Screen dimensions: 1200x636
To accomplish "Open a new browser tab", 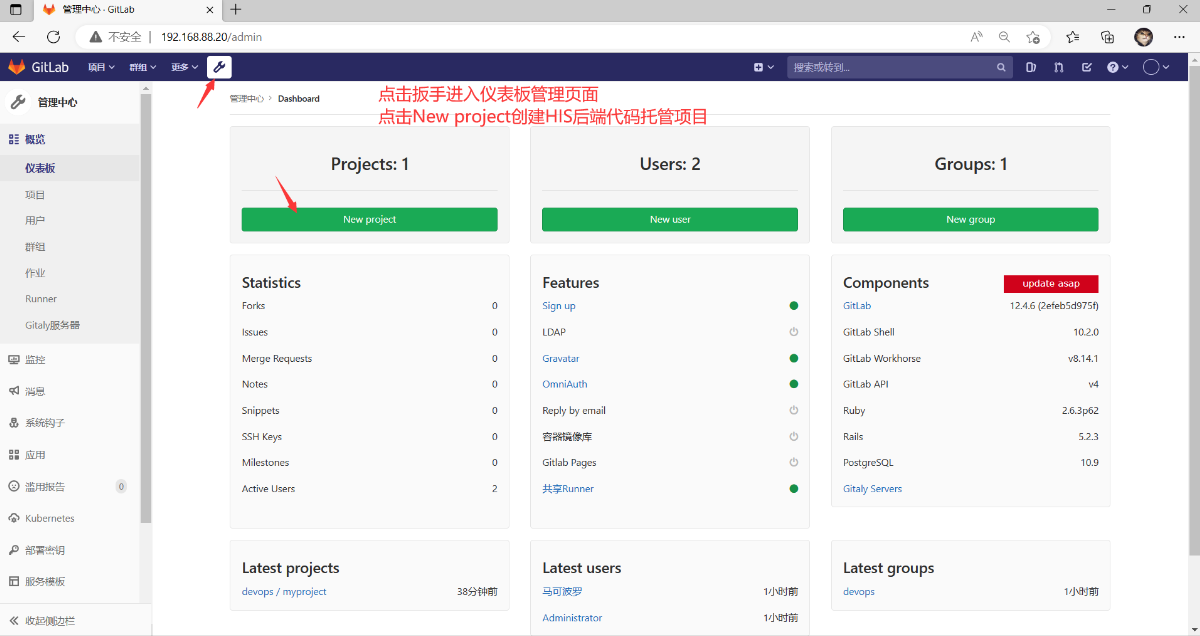I will 235,10.
